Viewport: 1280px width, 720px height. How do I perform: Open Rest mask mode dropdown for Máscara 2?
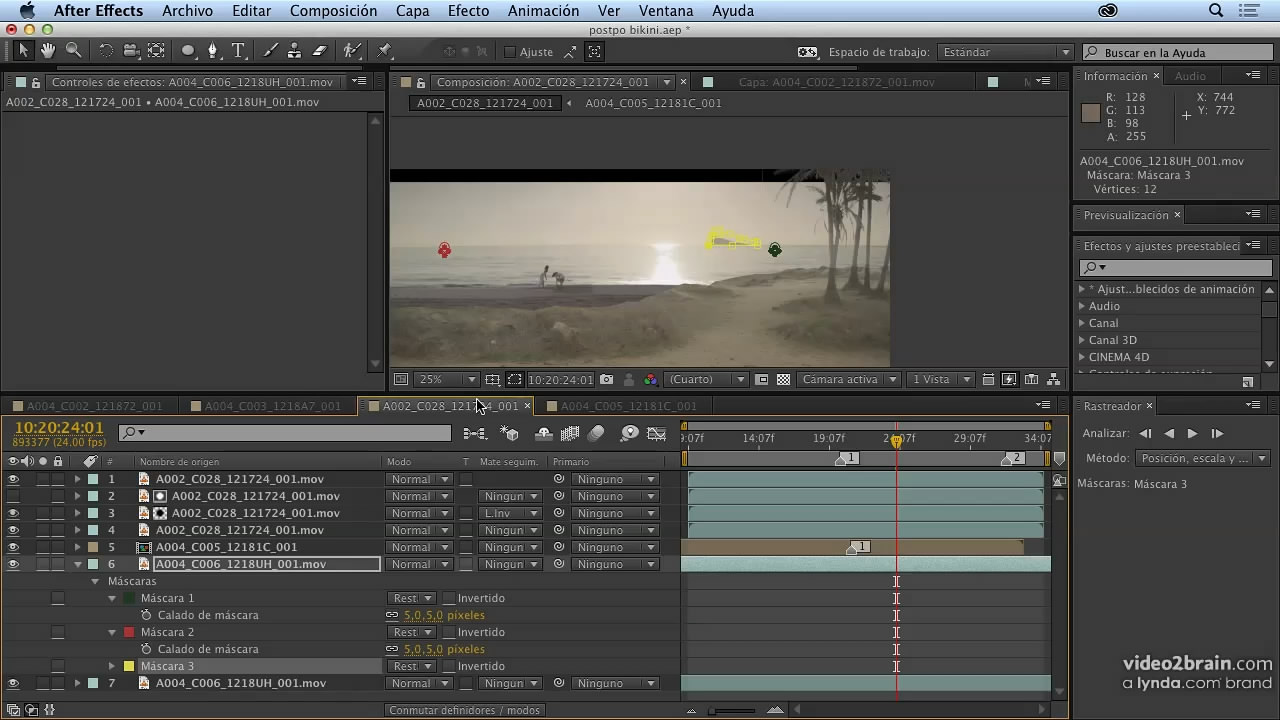pos(412,632)
